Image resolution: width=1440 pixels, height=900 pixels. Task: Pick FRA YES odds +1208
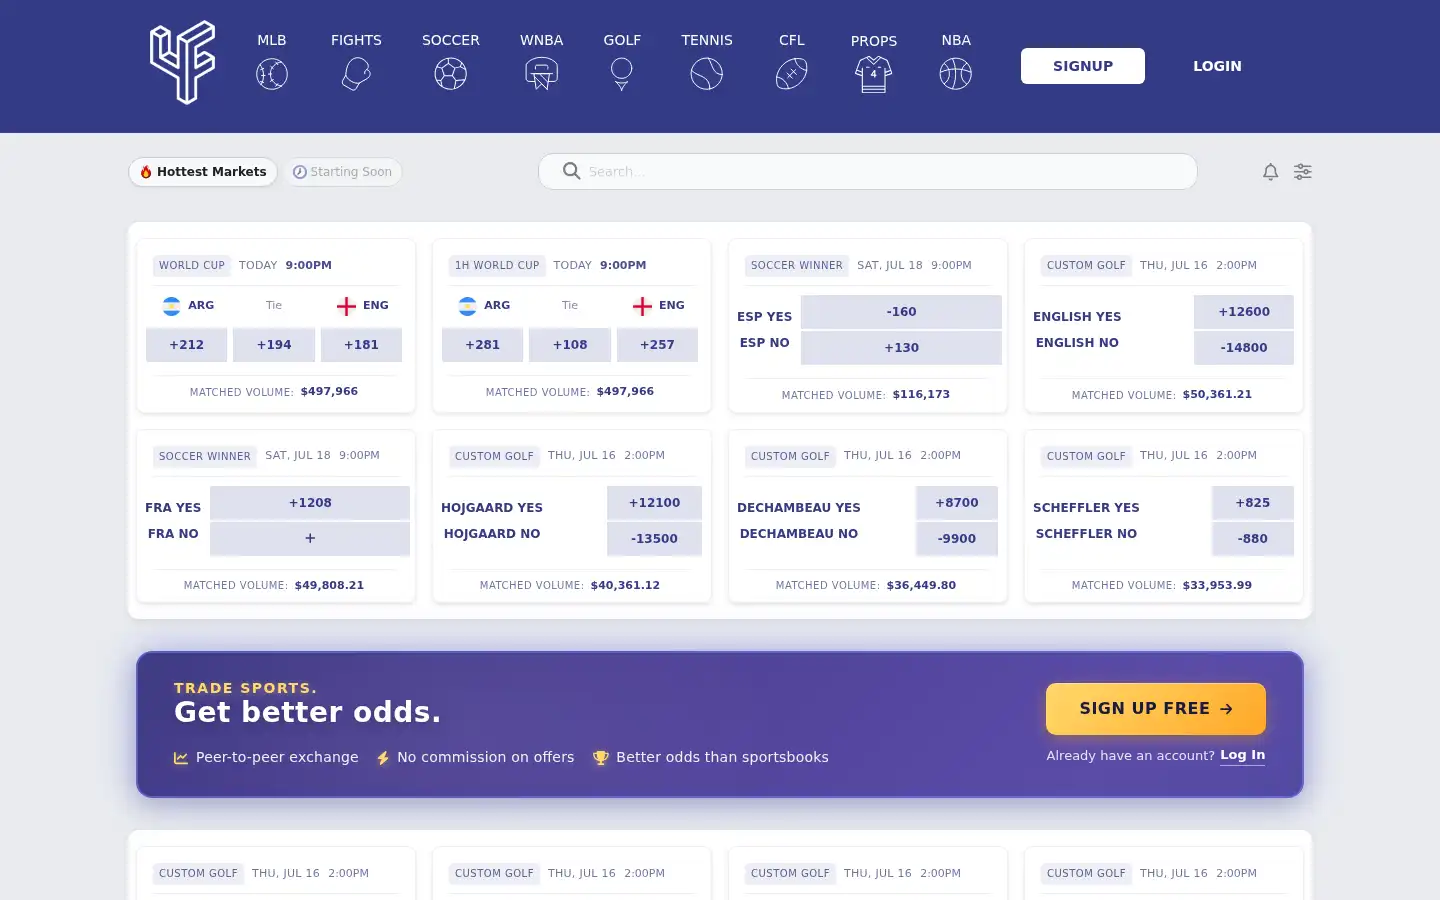pyautogui.click(x=310, y=503)
